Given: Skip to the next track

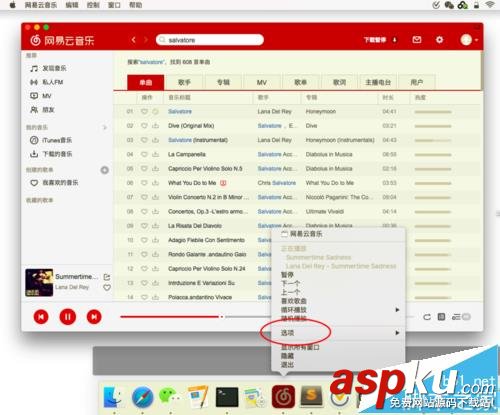Looking at the screenshot, I should click(x=94, y=317).
